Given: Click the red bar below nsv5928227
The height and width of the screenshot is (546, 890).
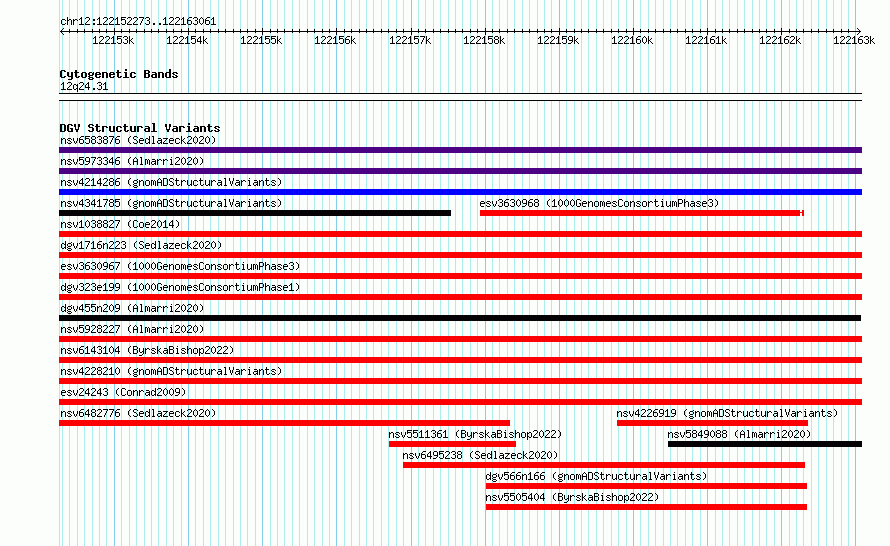Looking at the screenshot, I should pos(460,339).
